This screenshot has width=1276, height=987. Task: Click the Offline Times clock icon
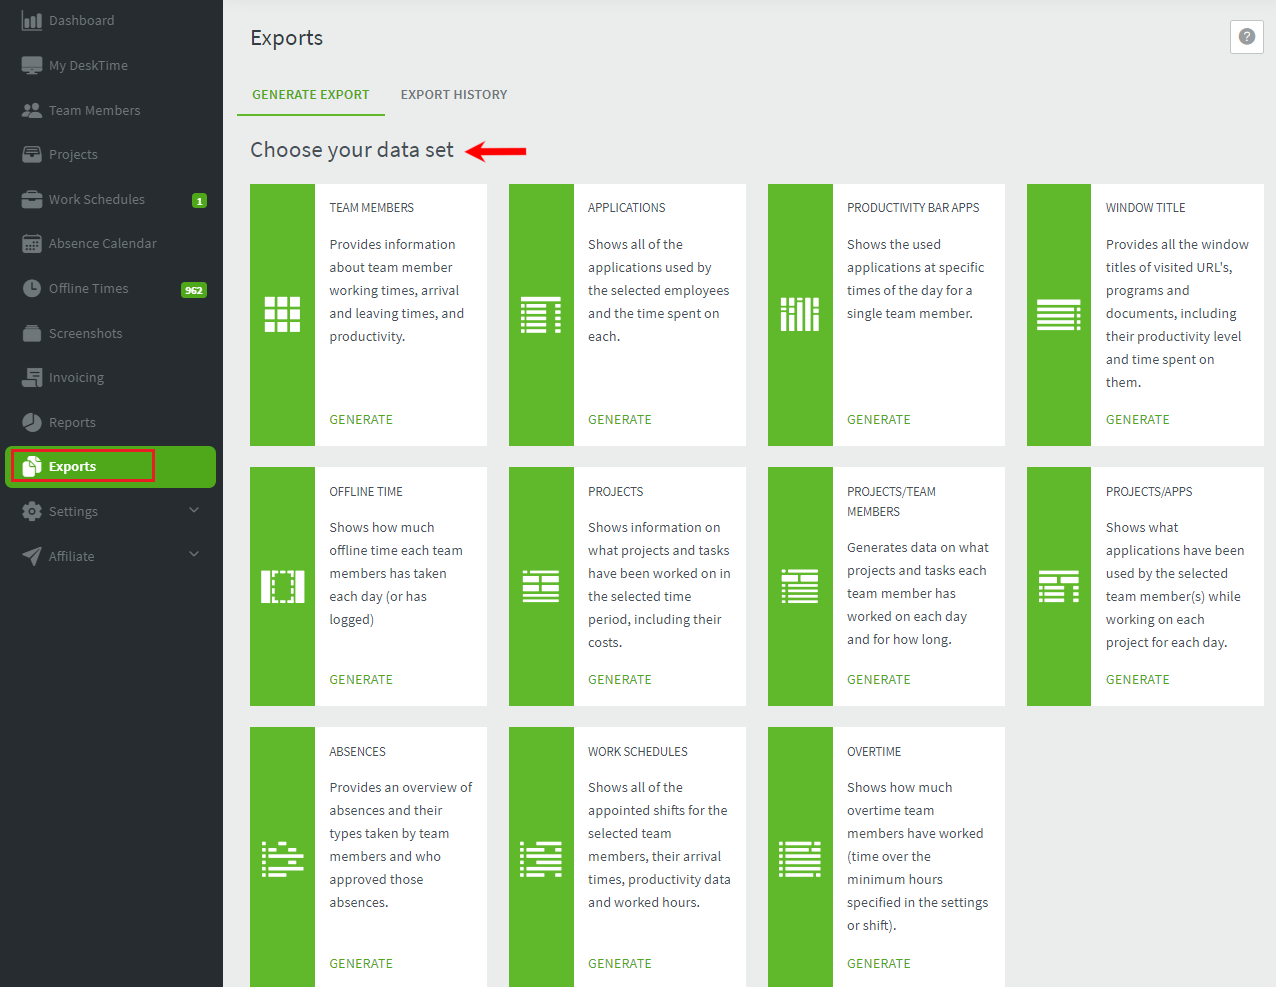click(x=32, y=288)
